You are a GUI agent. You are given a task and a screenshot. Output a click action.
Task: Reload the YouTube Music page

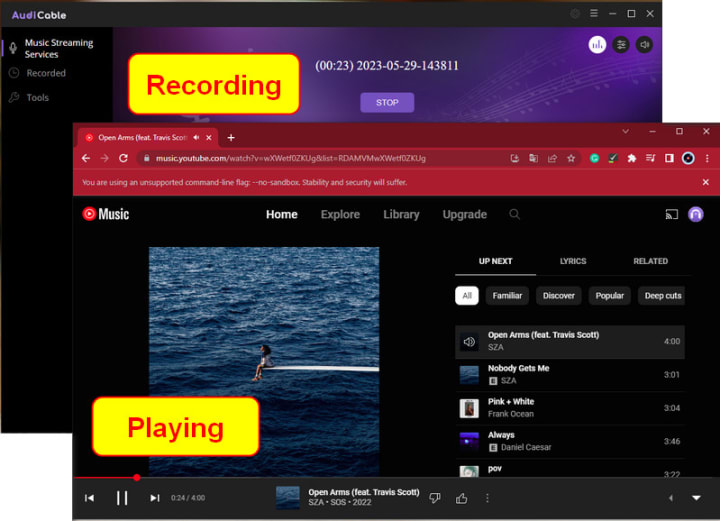(123, 158)
